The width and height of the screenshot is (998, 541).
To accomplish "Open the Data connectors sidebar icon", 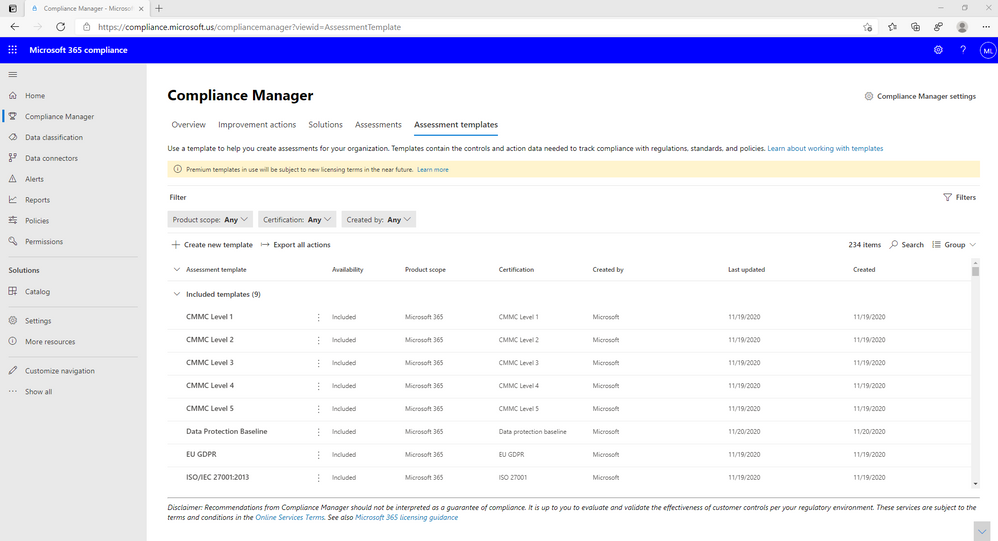I will (x=13, y=158).
